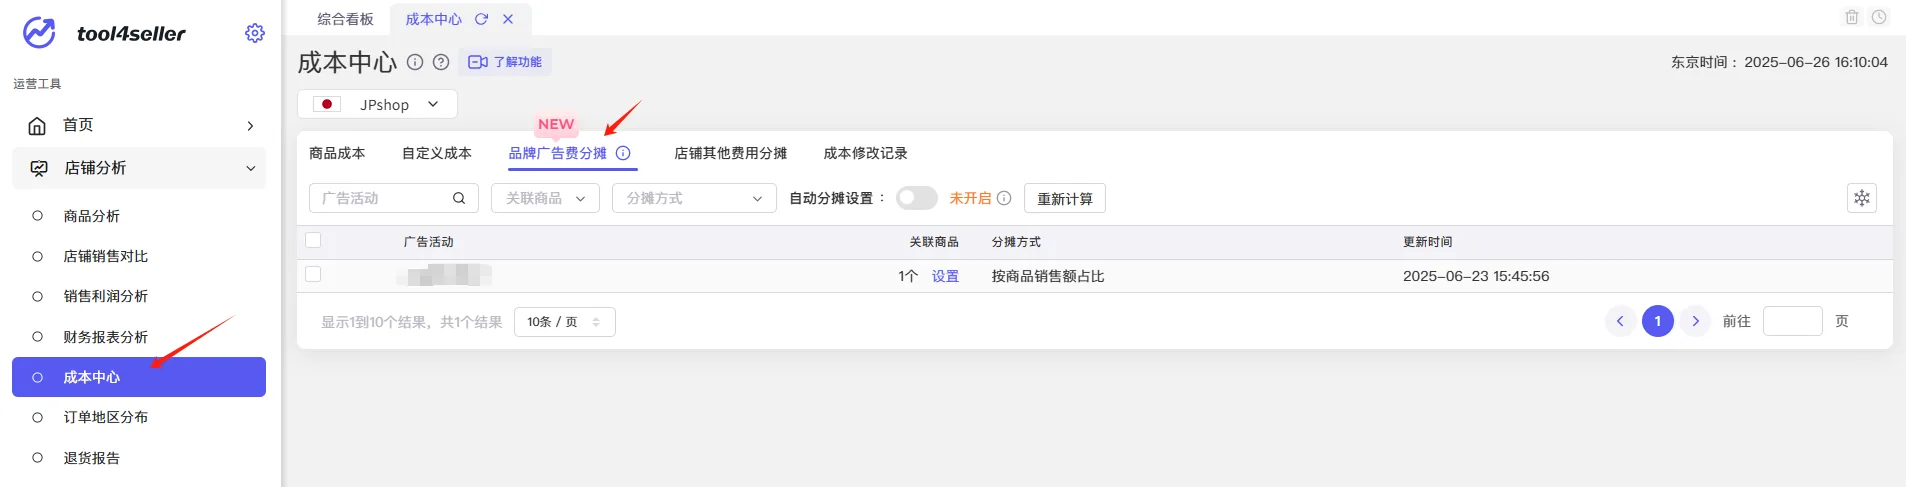The width and height of the screenshot is (1906, 487).
Task: Expand the 首页 menu chevron
Action: pyautogui.click(x=250, y=126)
